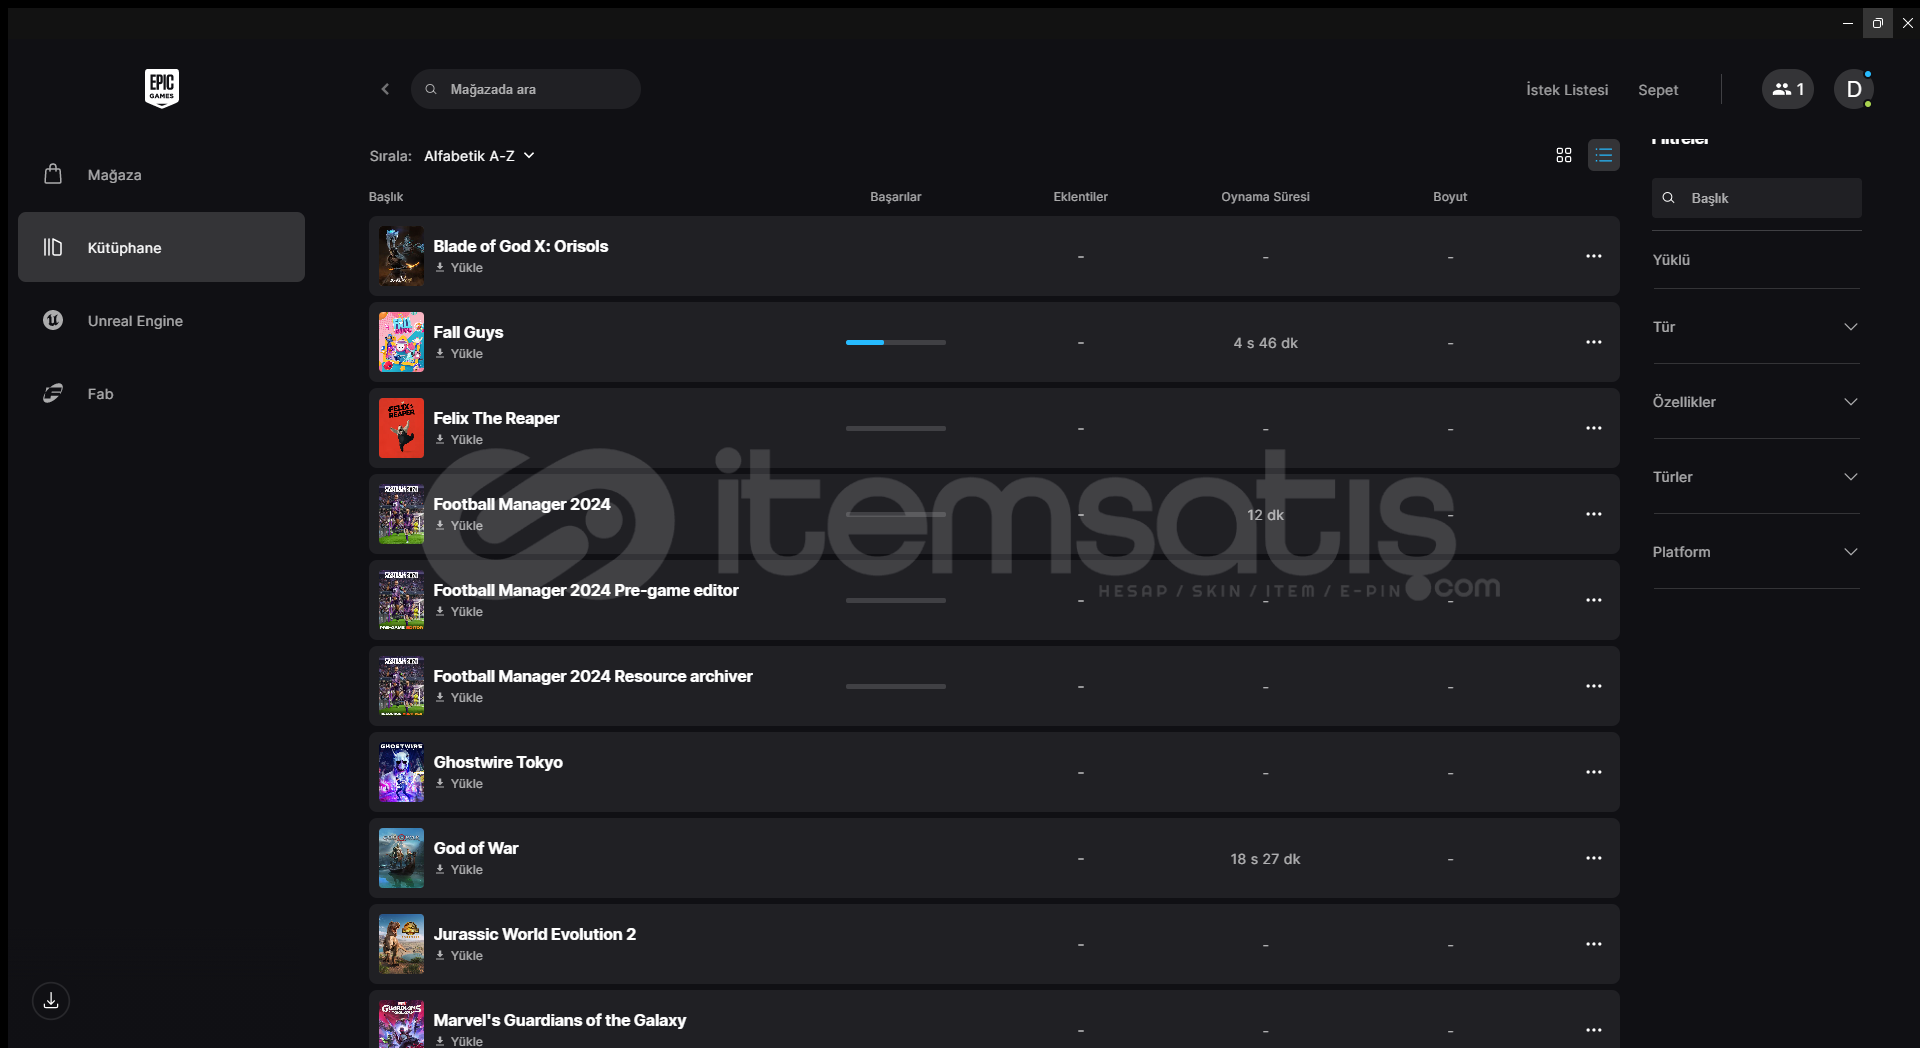1920x1048 pixels.
Task: Open the Football Manager 2024 Resource archiver title
Action: click(x=593, y=676)
